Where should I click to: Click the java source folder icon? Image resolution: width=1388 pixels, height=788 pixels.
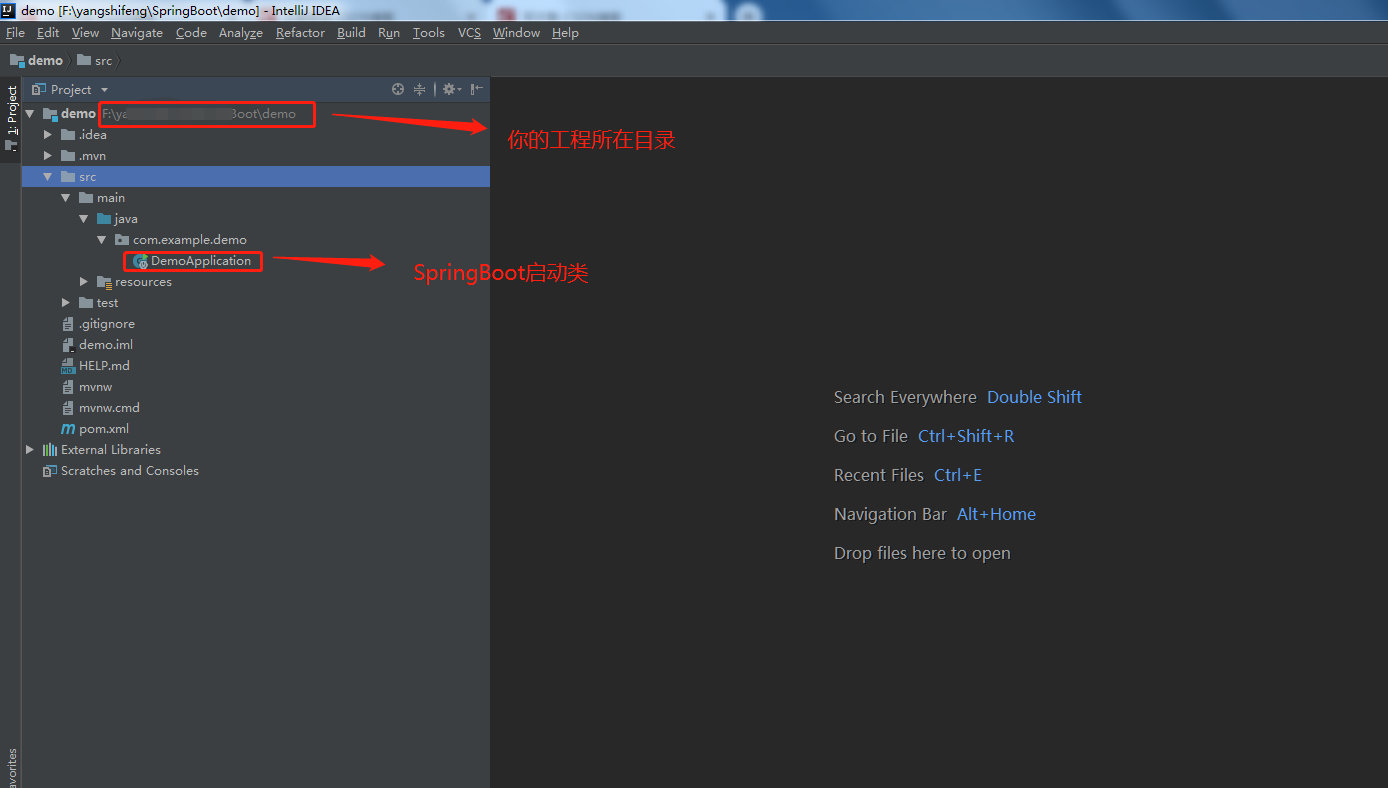[x=104, y=219]
